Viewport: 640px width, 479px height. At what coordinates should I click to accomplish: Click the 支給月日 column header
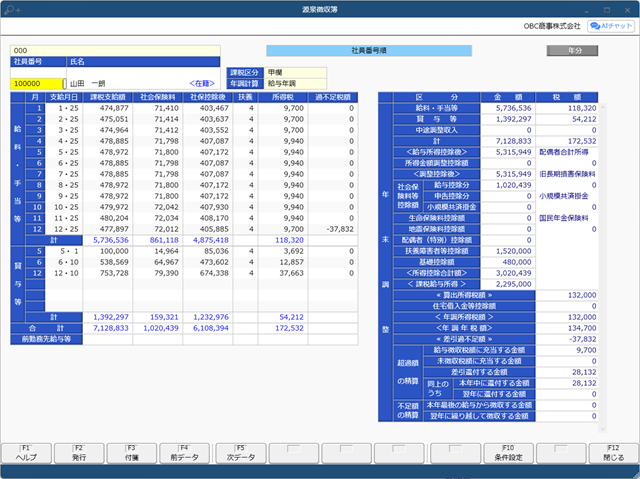click(64, 97)
